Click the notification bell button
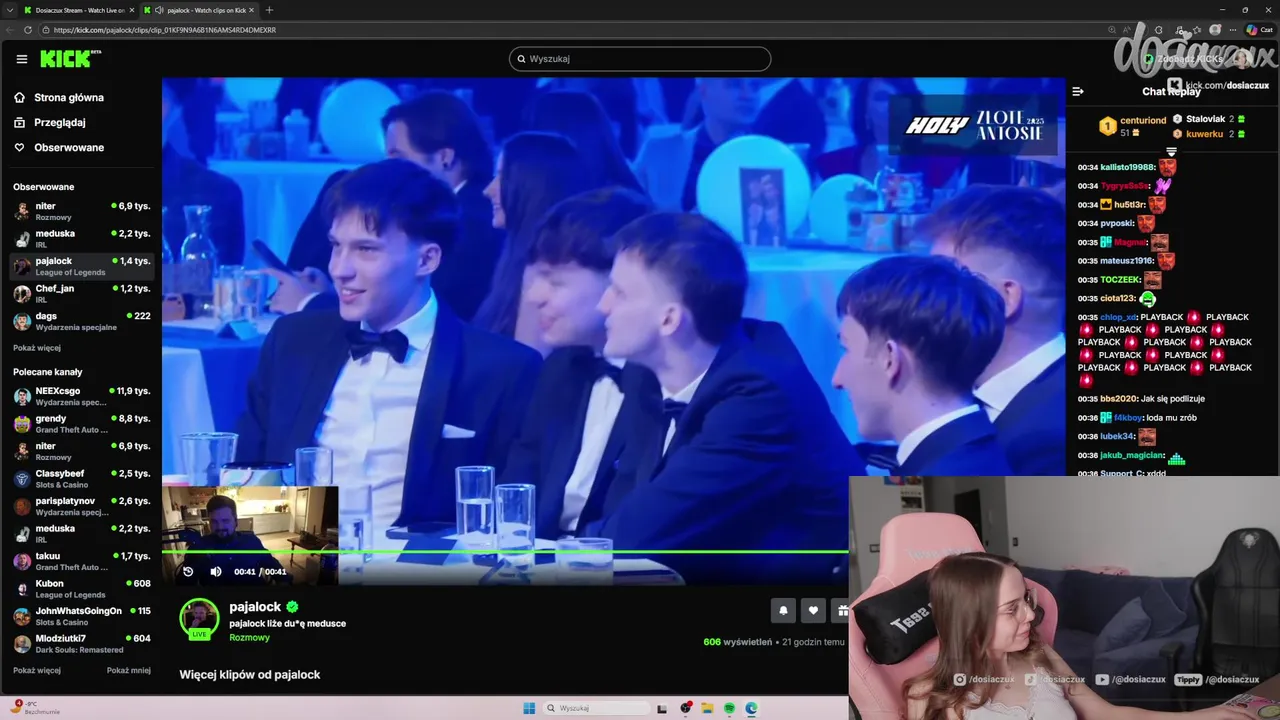Viewport: 1280px width, 720px height. tap(783, 610)
